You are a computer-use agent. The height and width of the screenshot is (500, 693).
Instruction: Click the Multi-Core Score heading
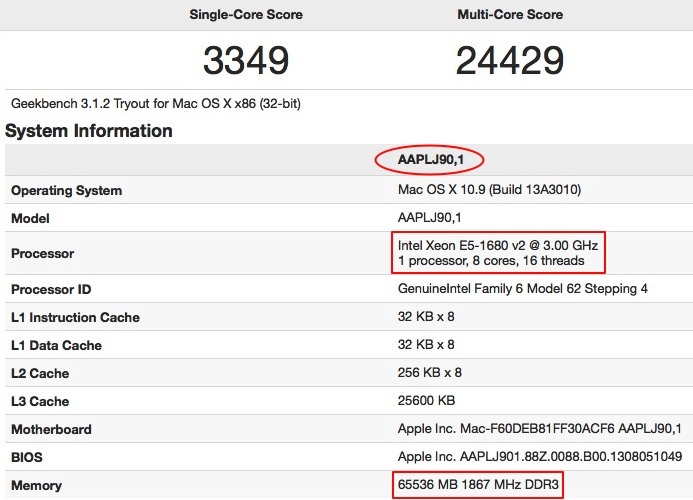pos(510,15)
